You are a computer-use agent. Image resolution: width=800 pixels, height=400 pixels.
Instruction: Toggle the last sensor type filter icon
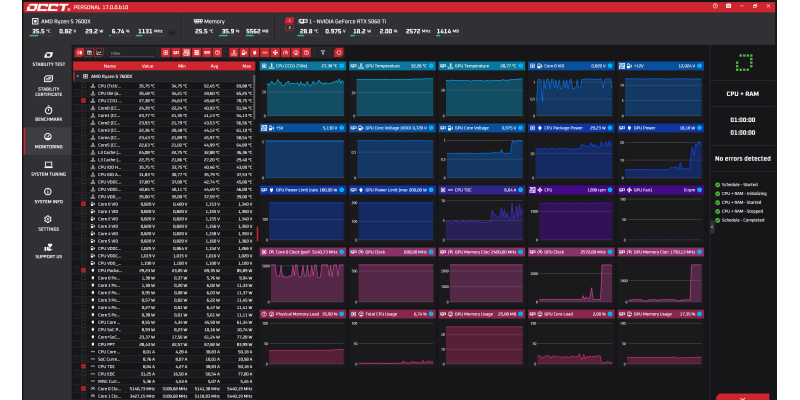click(306, 53)
